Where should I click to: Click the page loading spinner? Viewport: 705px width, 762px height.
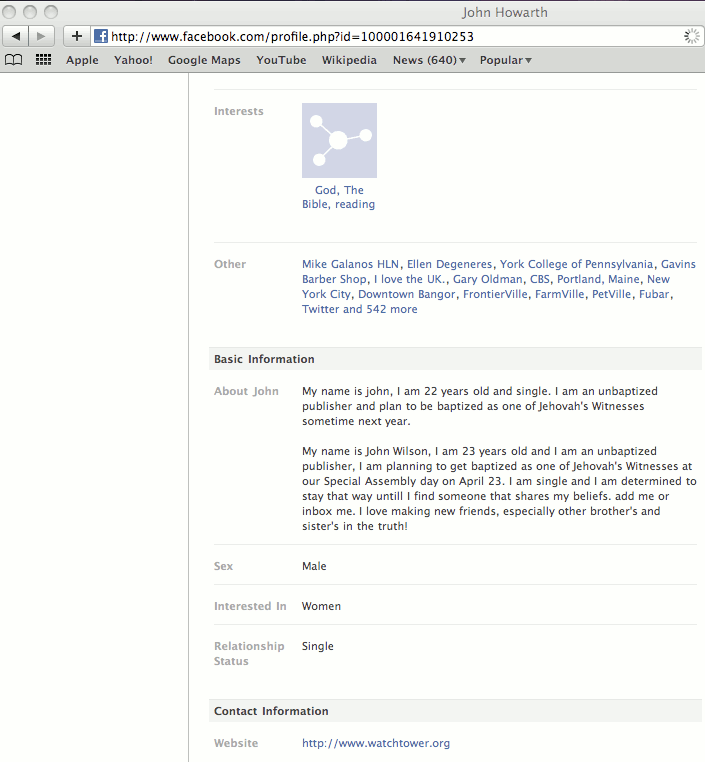pyautogui.click(x=691, y=36)
